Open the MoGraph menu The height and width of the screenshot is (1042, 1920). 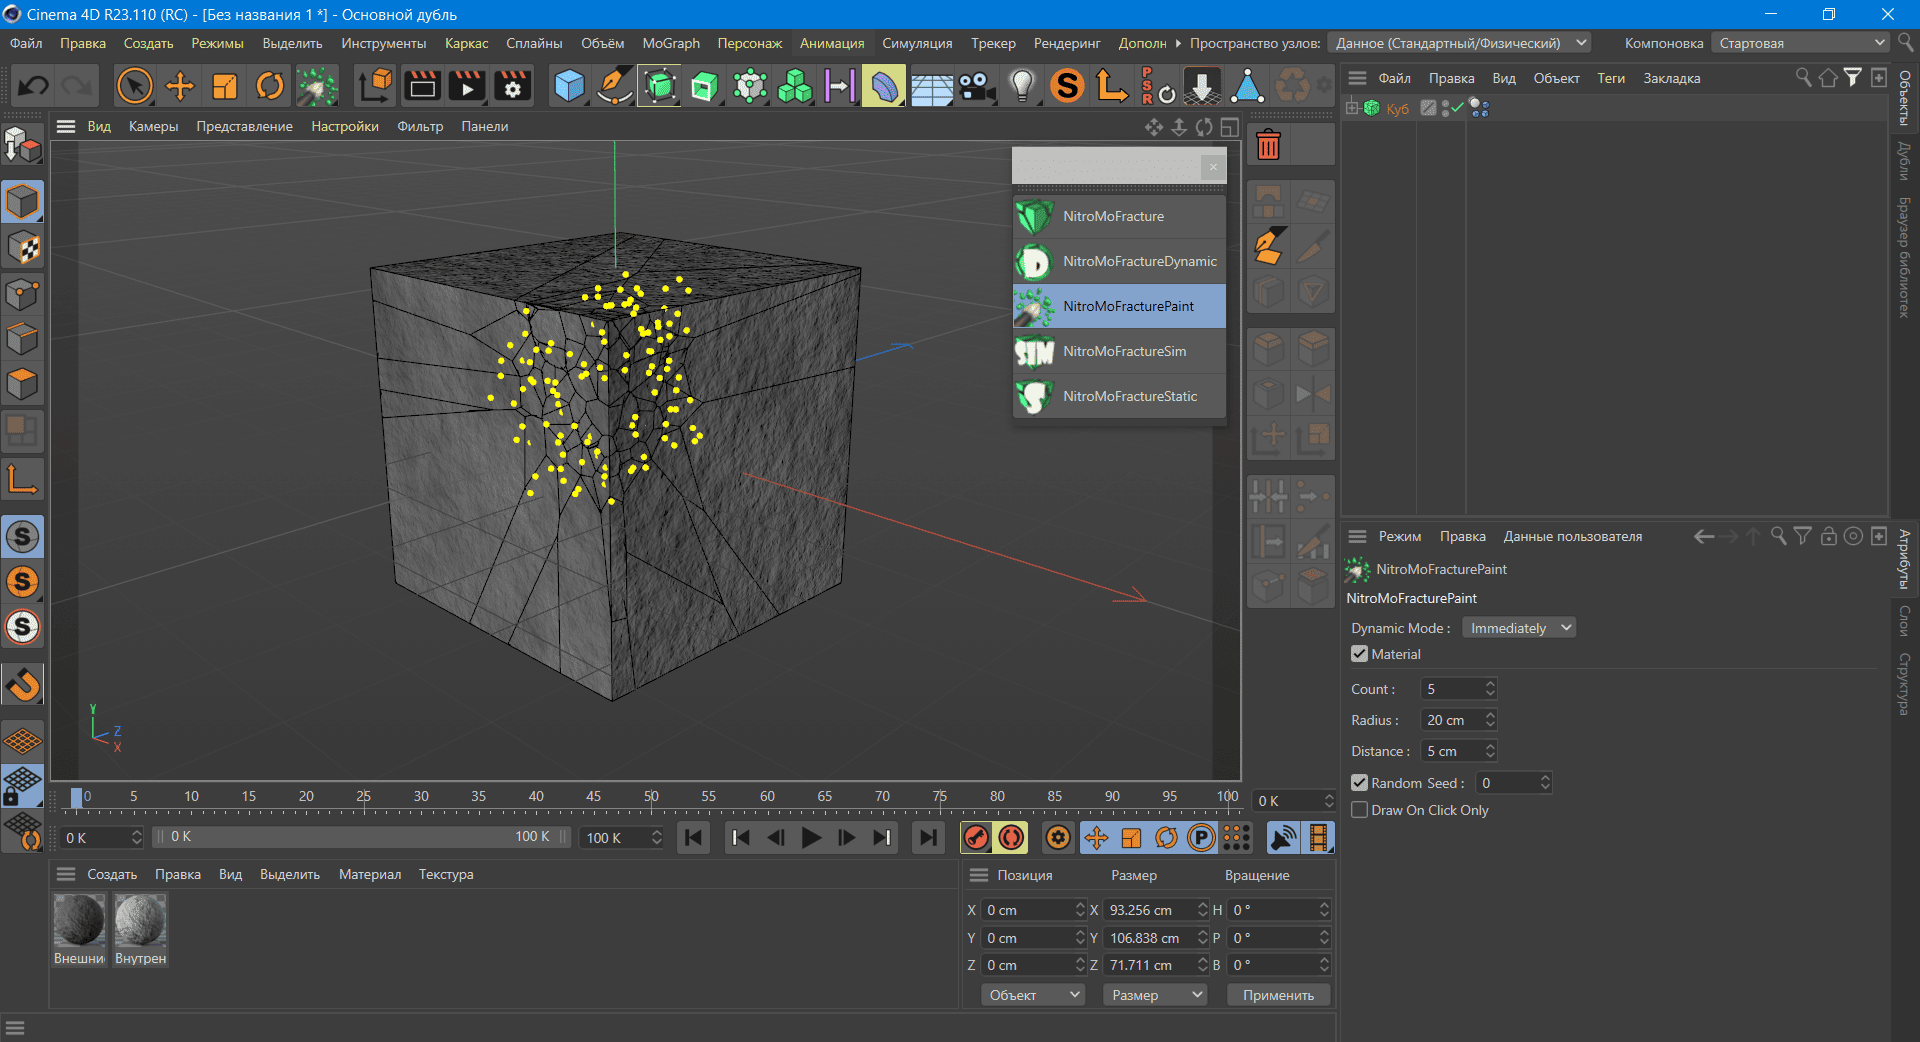point(671,43)
